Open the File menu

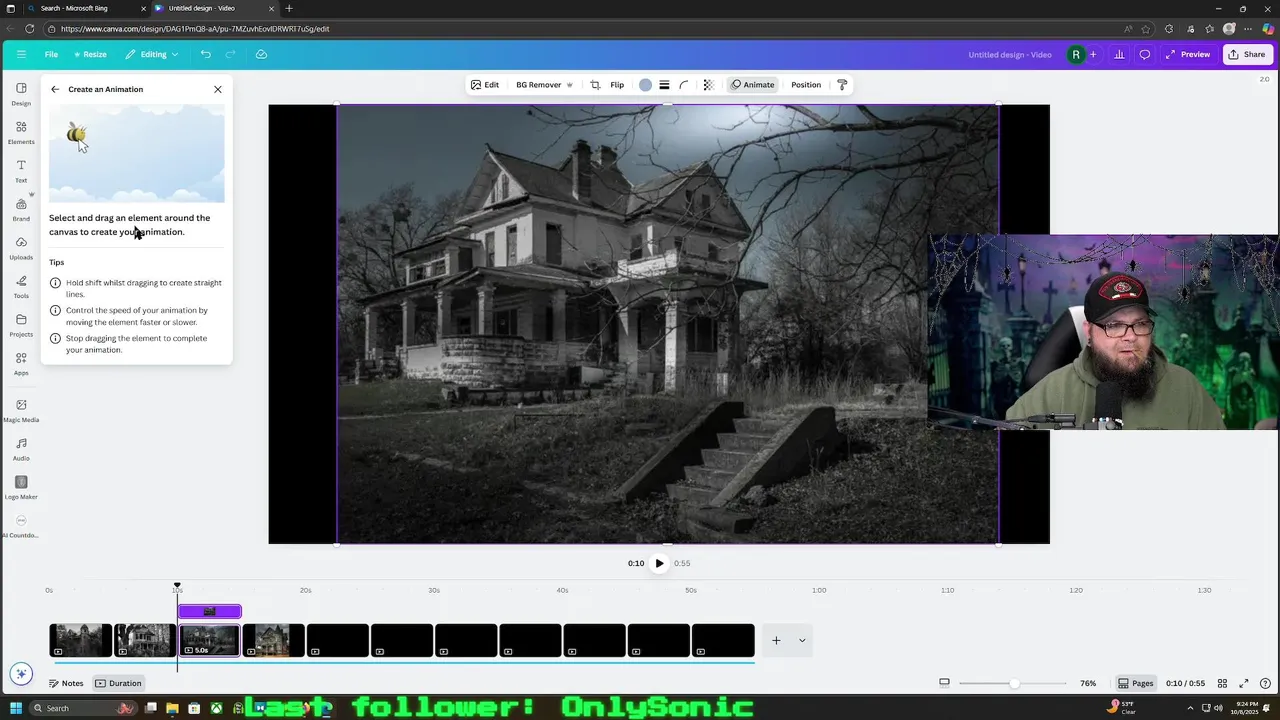(51, 54)
